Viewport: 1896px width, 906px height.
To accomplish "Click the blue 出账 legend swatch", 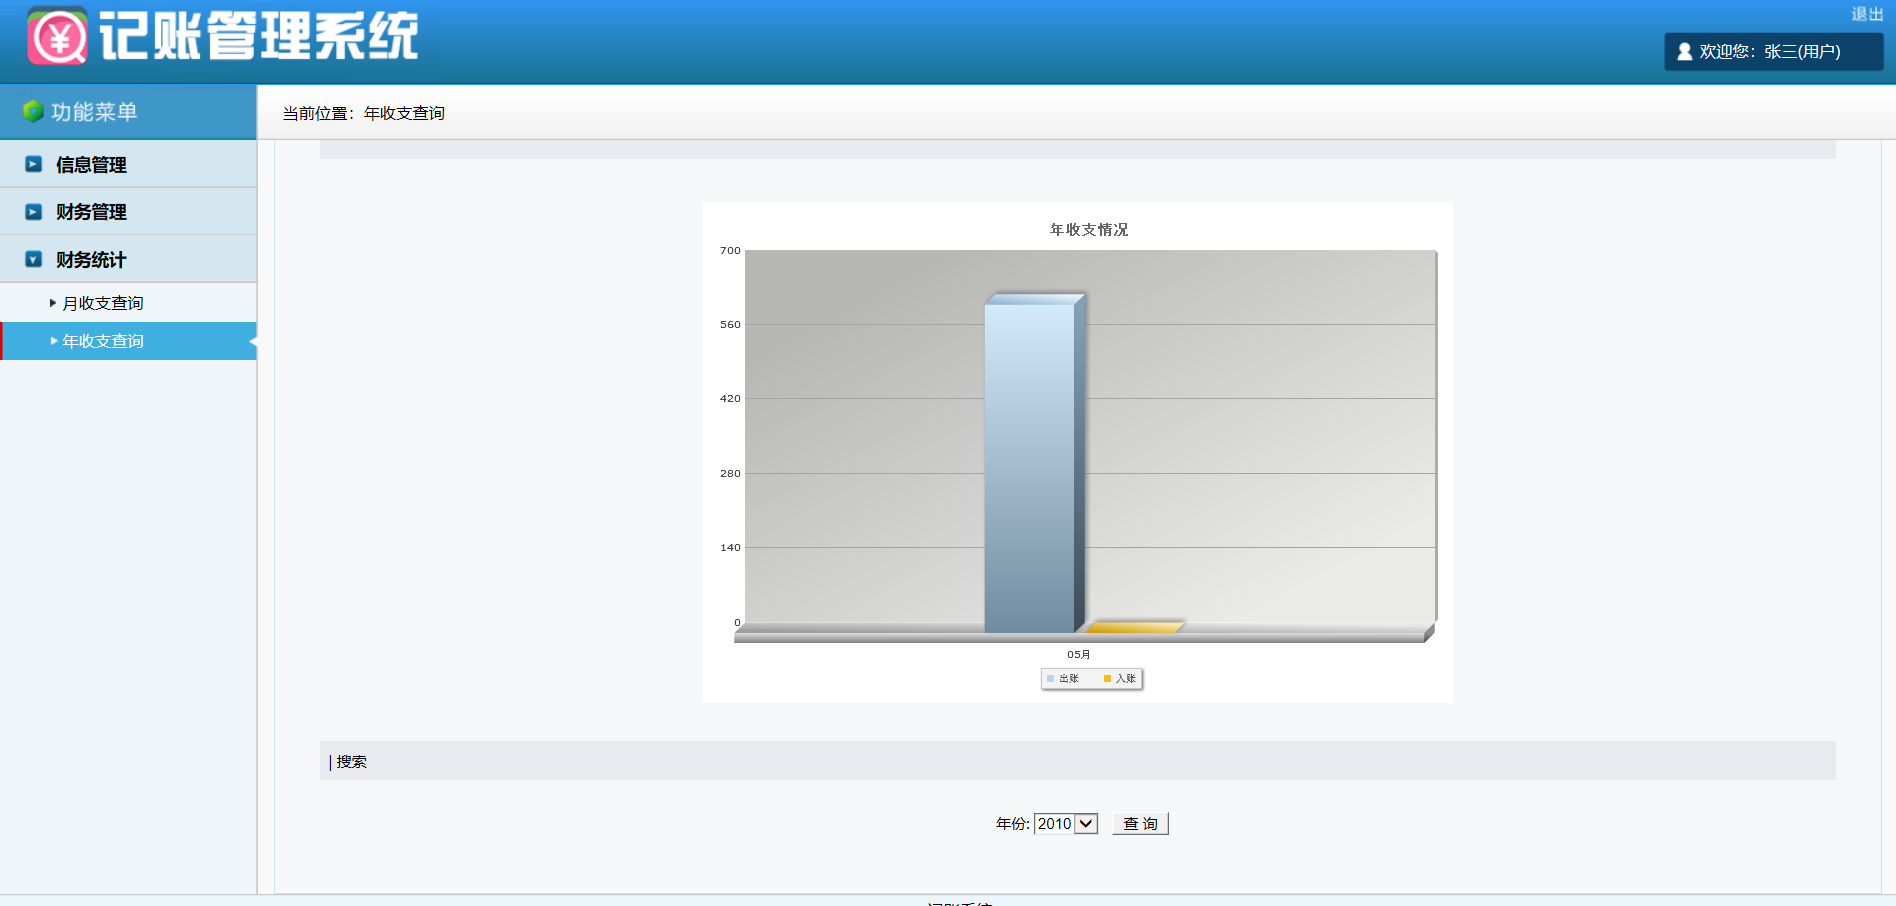I will point(1050,678).
